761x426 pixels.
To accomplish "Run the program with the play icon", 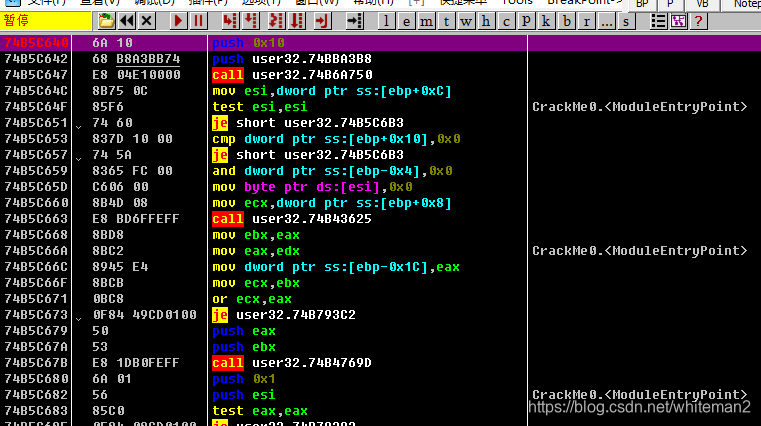I will [x=178, y=21].
